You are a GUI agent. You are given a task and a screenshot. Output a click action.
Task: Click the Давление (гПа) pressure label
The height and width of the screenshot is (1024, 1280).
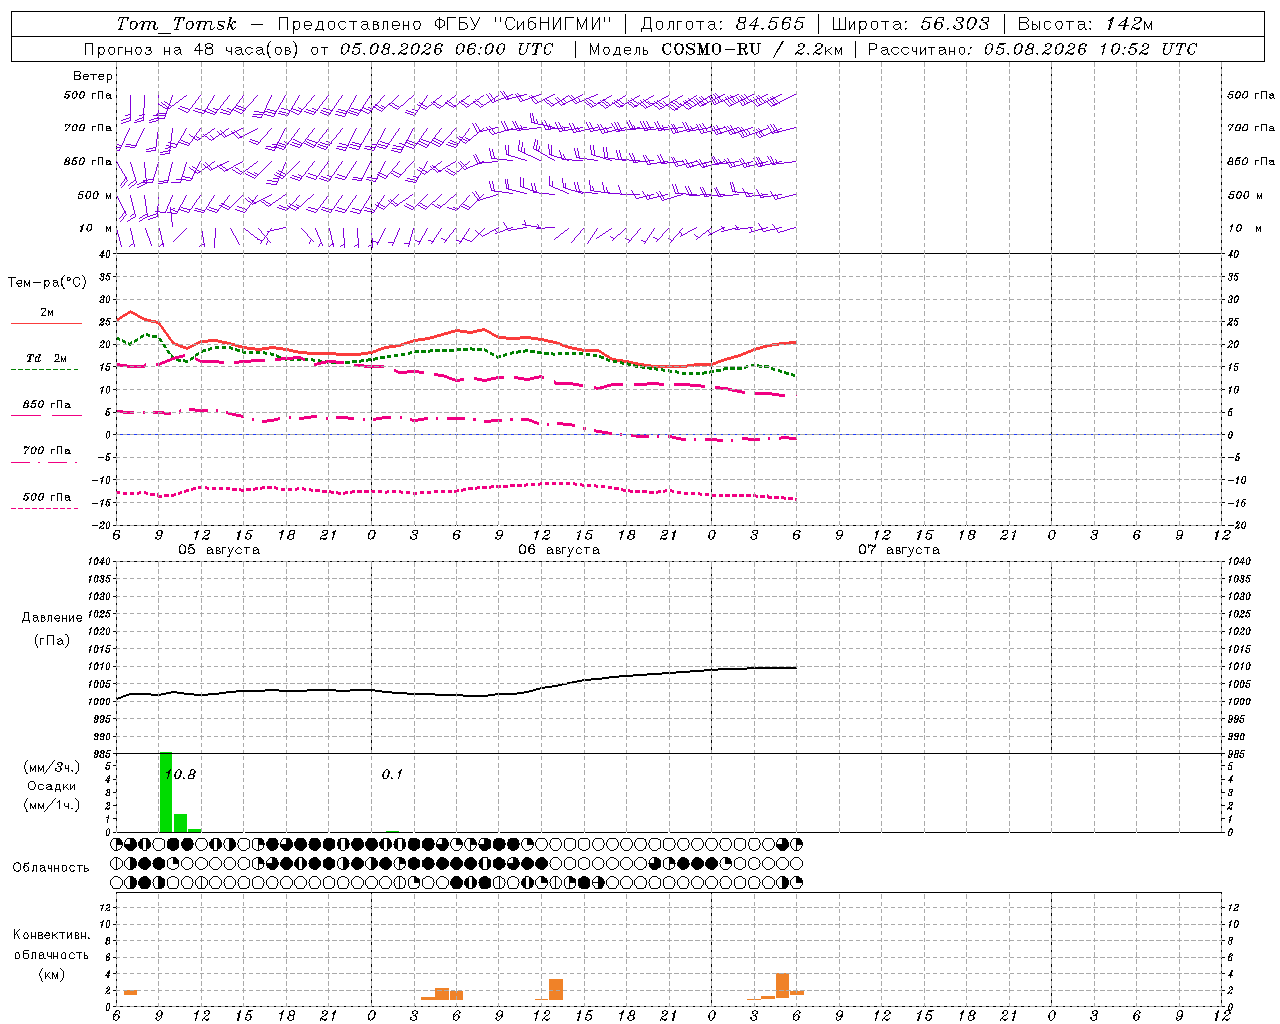click(x=52, y=629)
